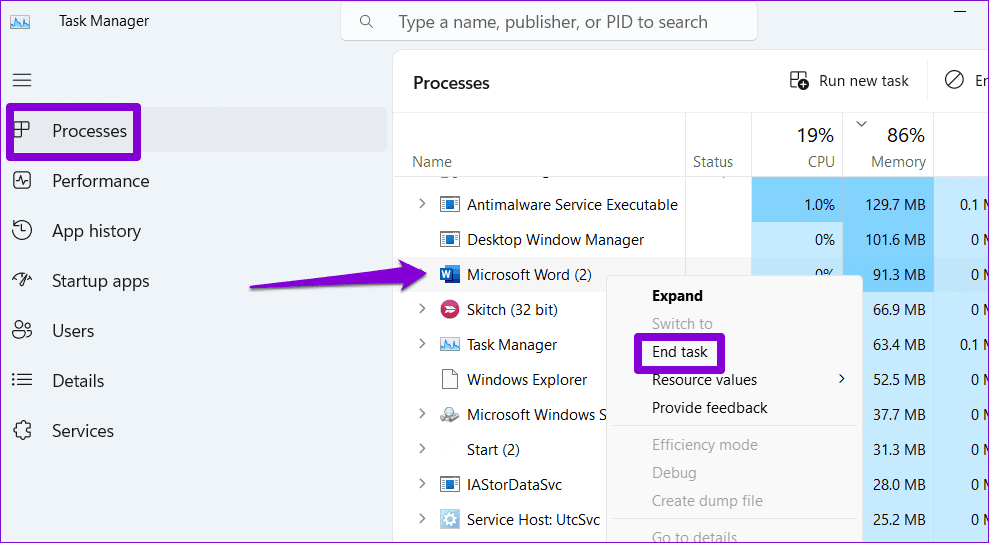Click the Processes page heading

451,83
